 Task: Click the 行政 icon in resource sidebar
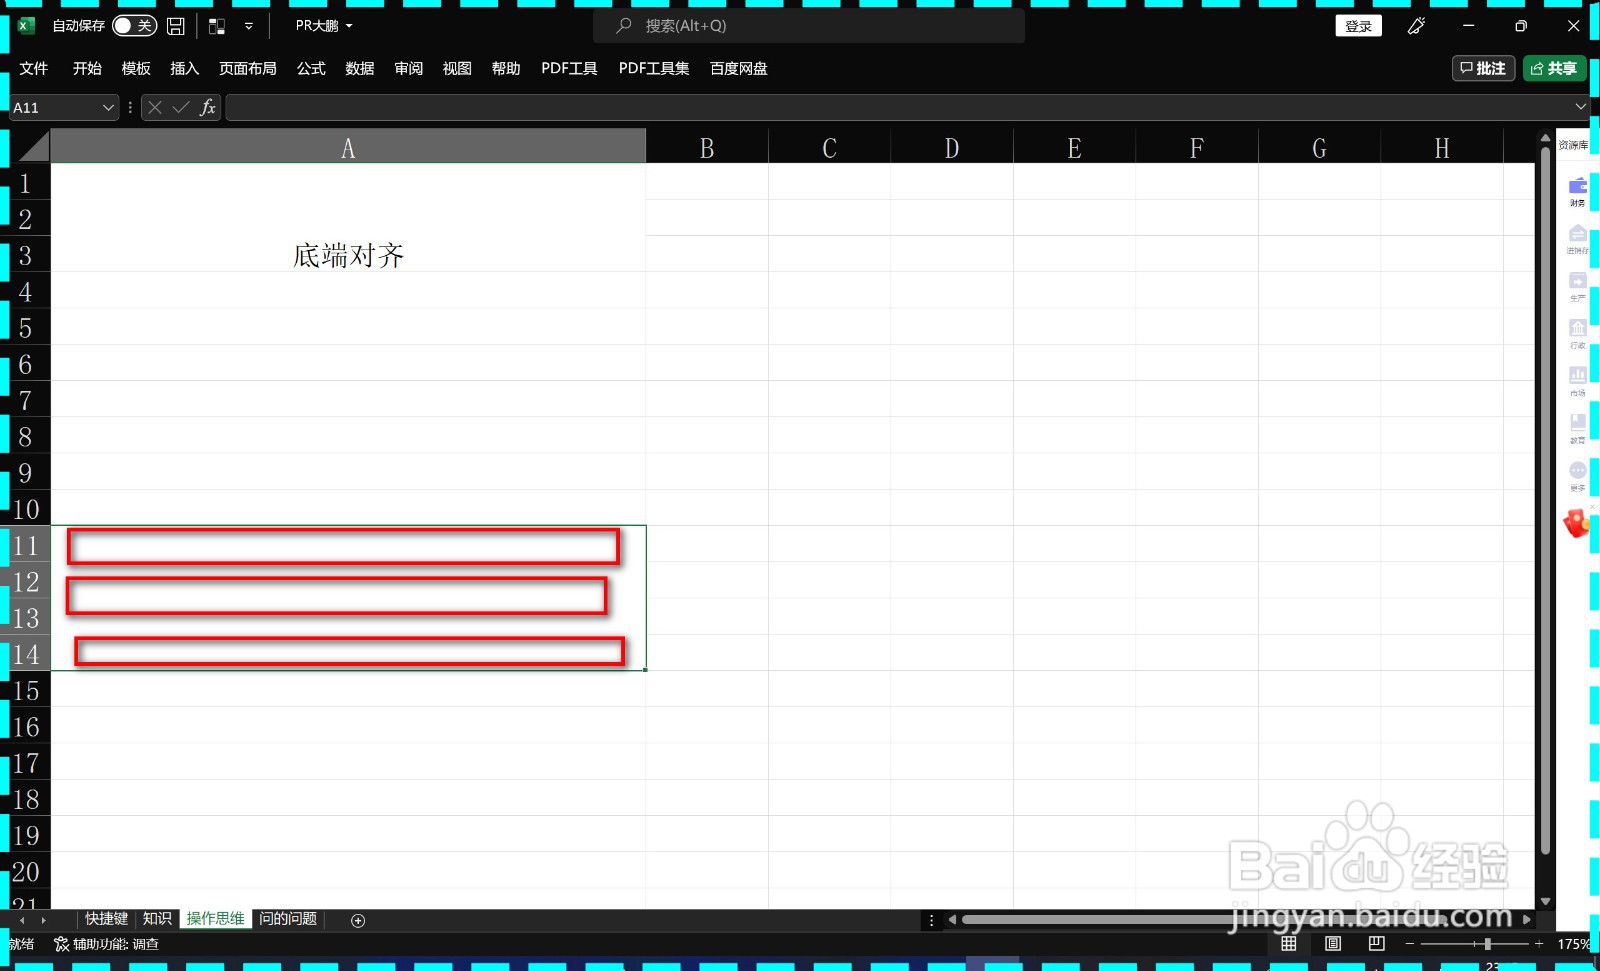tap(1577, 334)
